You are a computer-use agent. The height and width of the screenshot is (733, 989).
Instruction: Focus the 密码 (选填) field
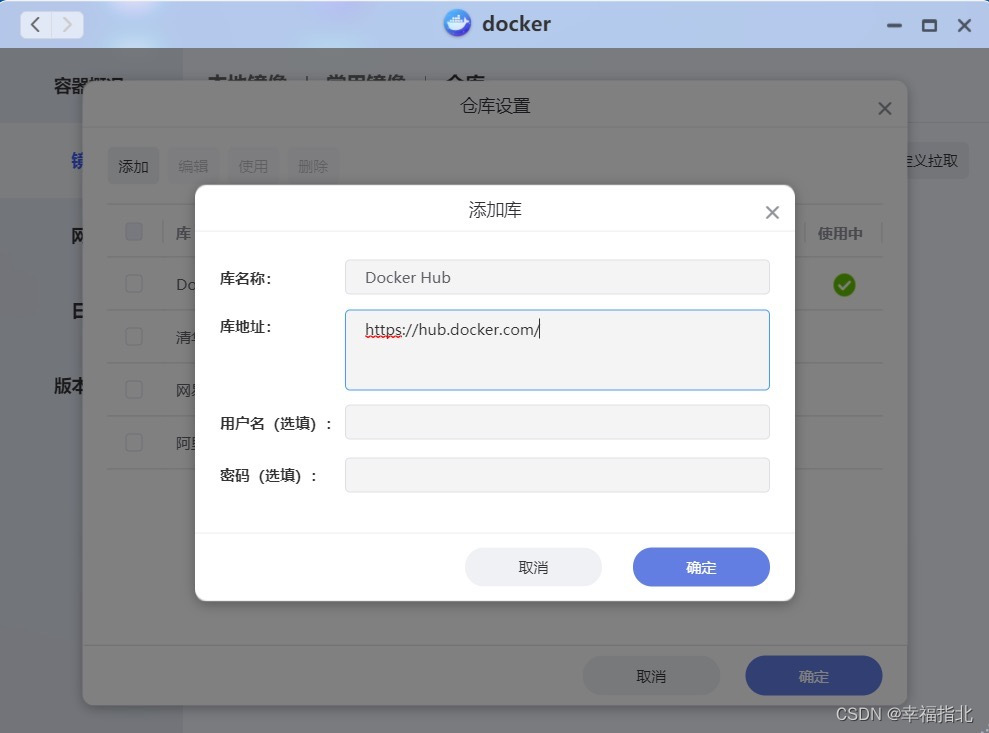click(x=557, y=475)
